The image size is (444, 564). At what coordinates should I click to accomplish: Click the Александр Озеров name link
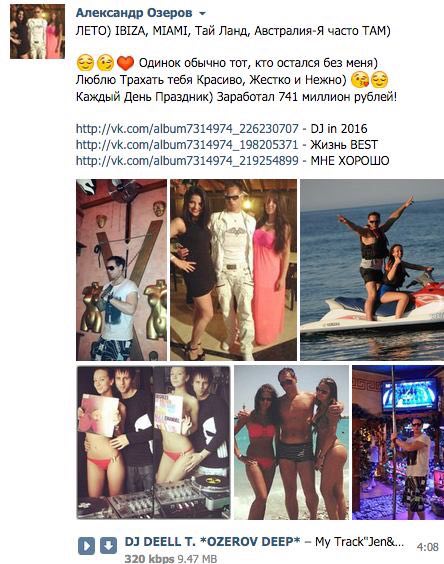tap(134, 13)
